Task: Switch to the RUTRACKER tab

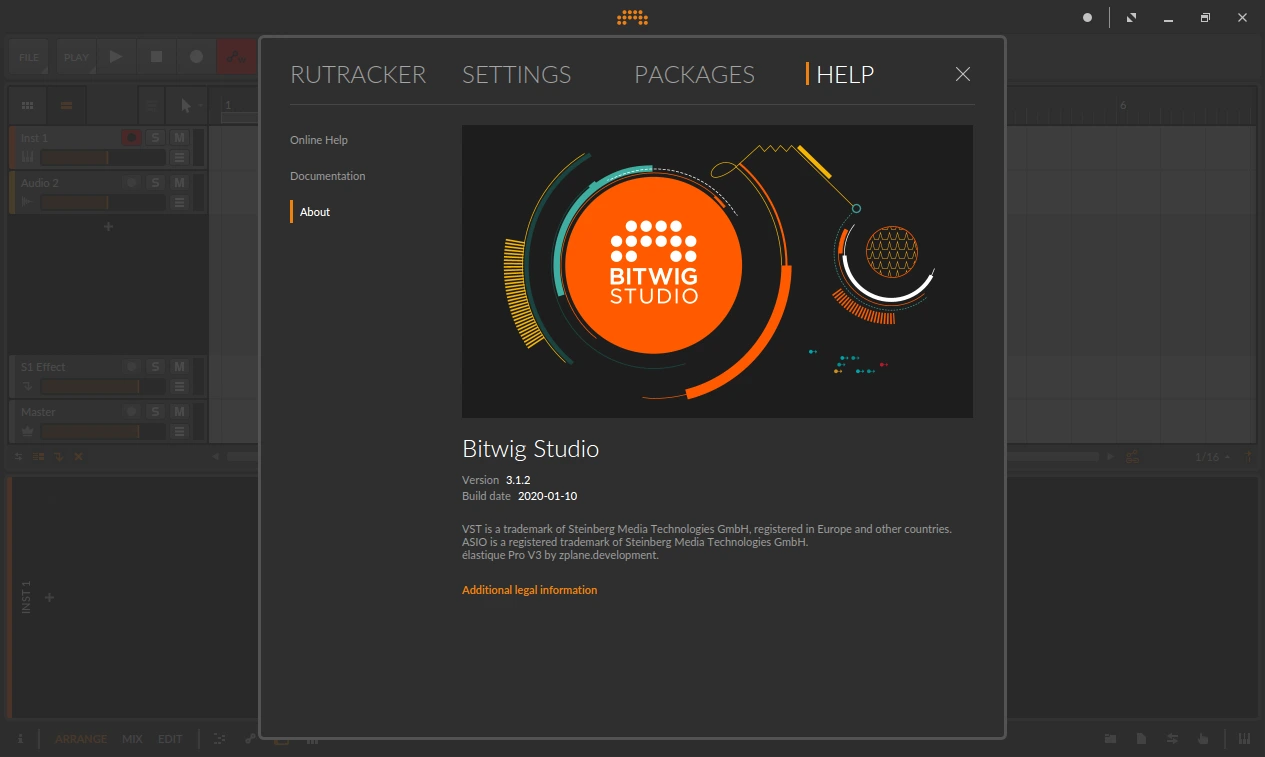Action: [358, 74]
